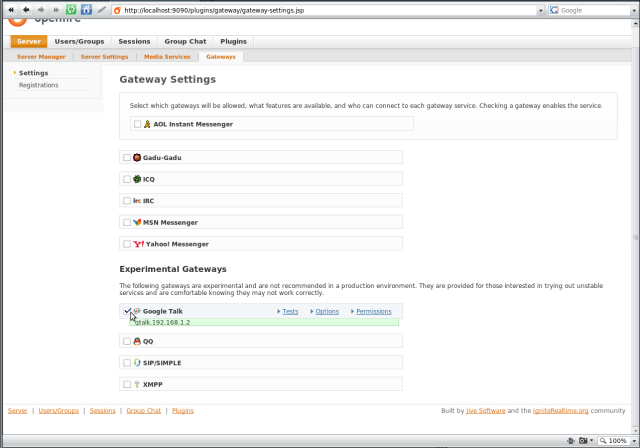640x448 pixels.
Task: Open the Server Settings subtab
Action: (x=104, y=57)
